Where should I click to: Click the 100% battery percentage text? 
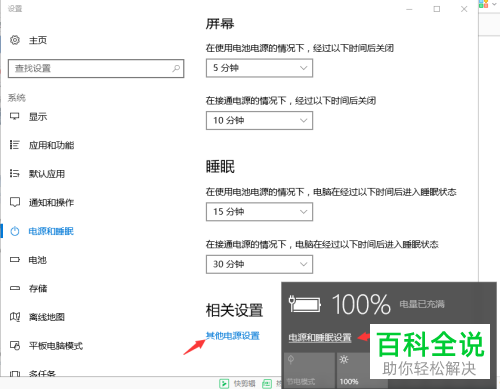click(362, 304)
